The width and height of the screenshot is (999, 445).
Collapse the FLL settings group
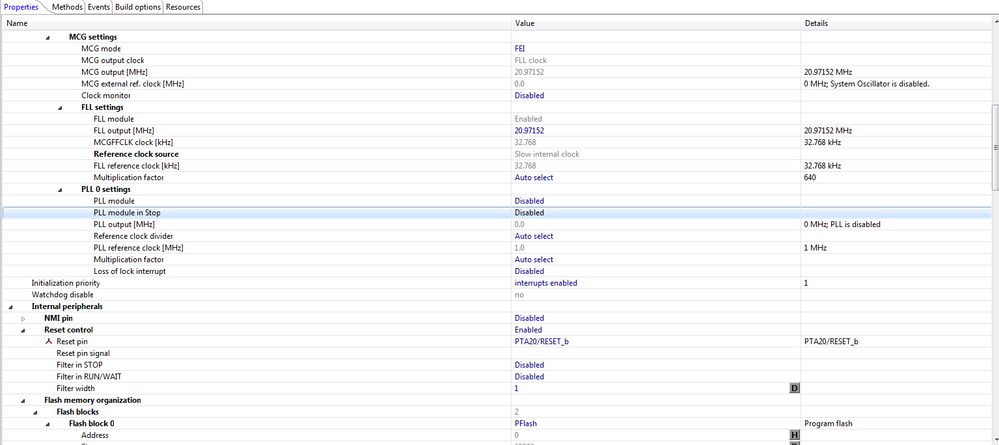tap(59, 107)
